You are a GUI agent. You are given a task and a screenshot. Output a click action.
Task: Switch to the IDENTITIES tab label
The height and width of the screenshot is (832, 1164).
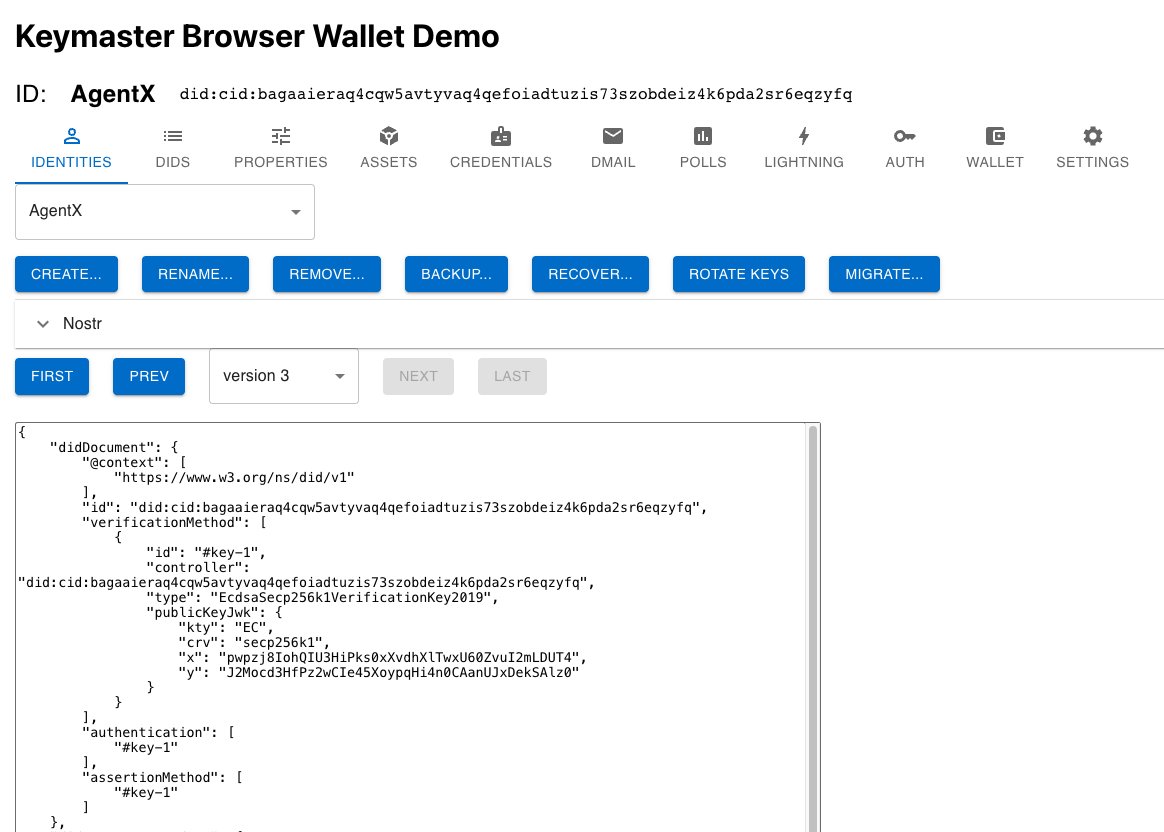click(71, 162)
